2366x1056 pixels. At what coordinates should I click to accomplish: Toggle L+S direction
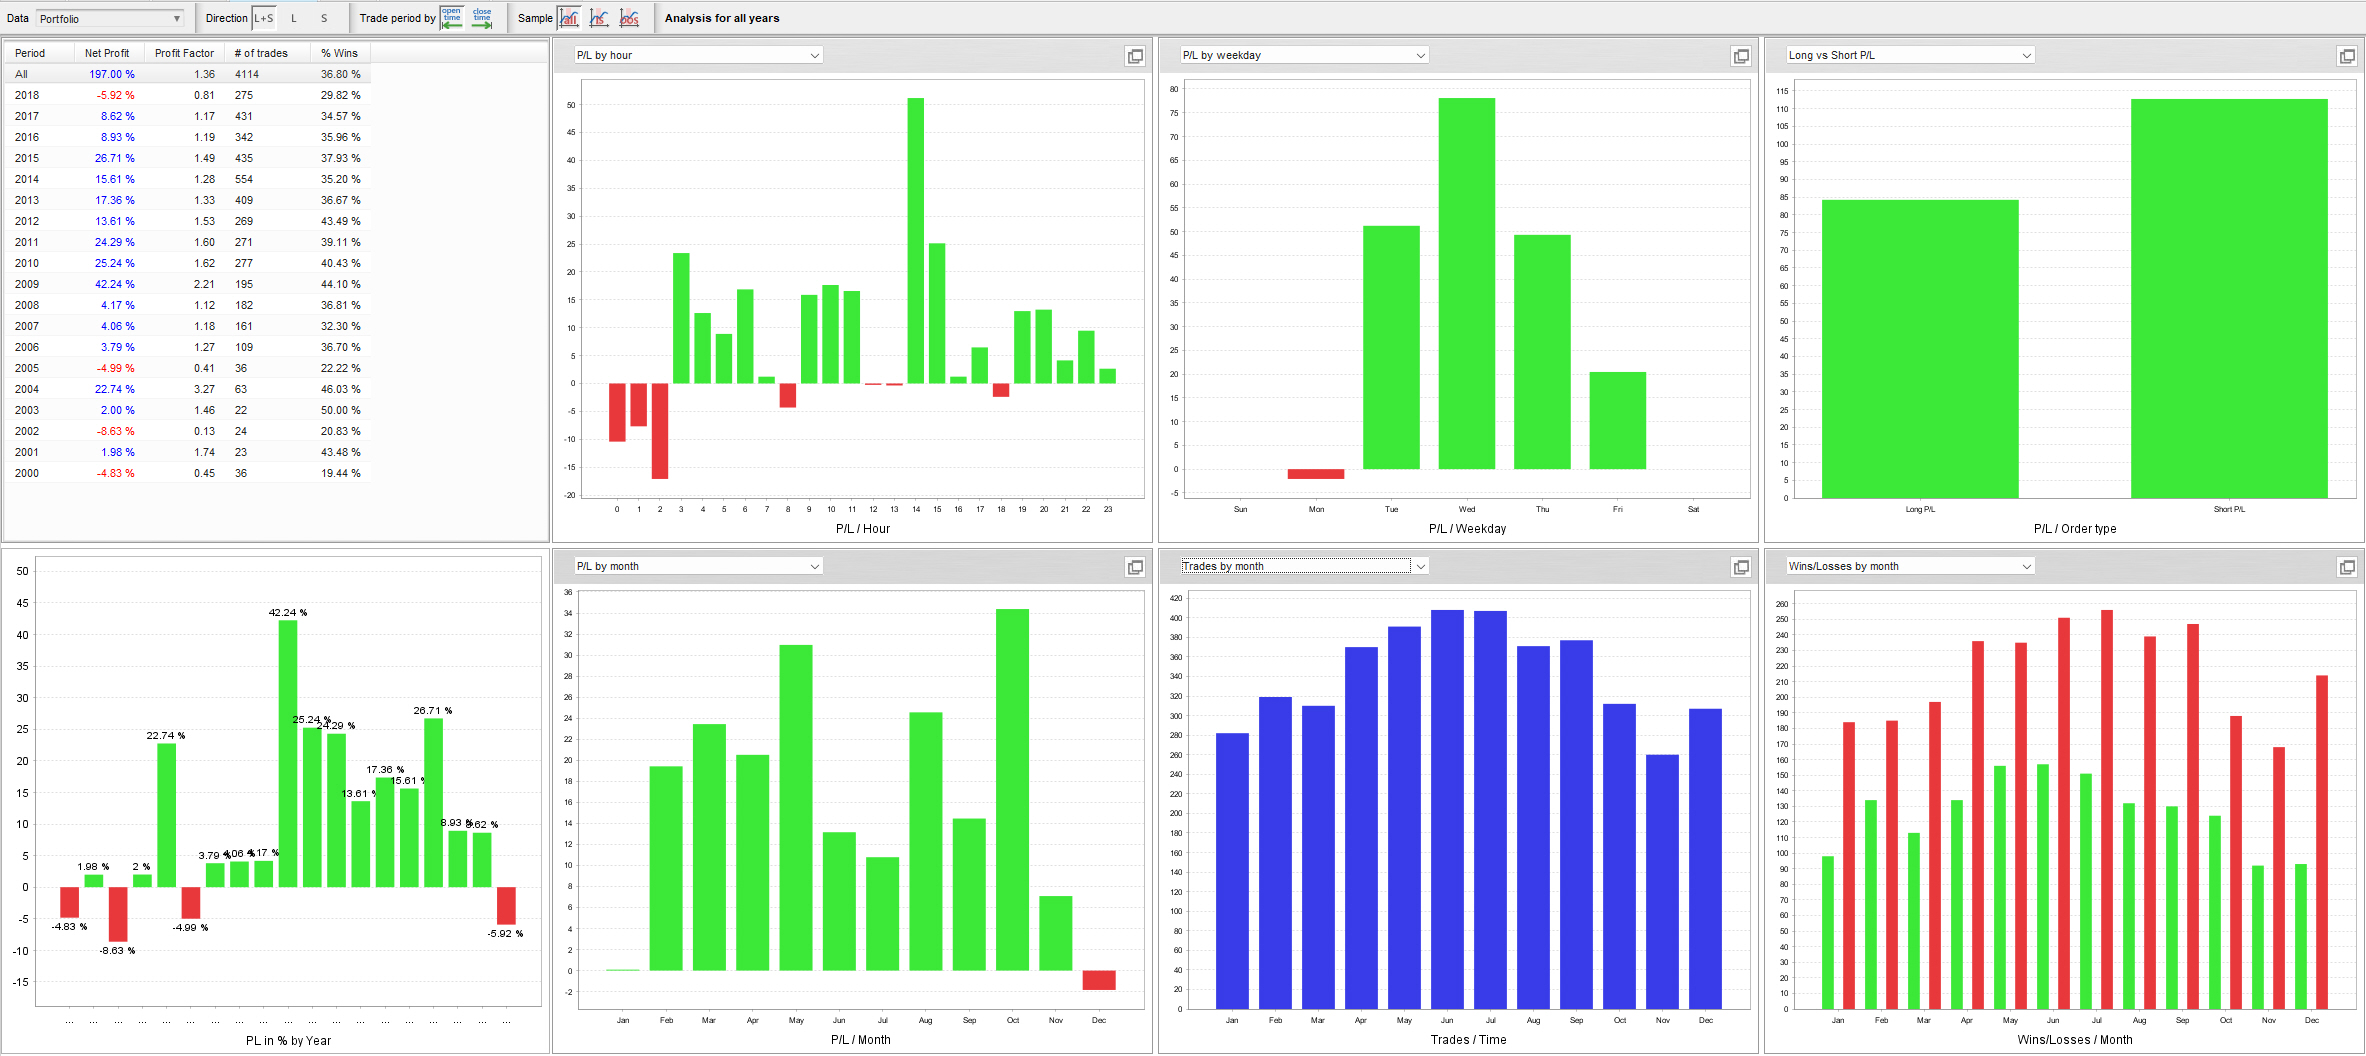(x=264, y=18)
